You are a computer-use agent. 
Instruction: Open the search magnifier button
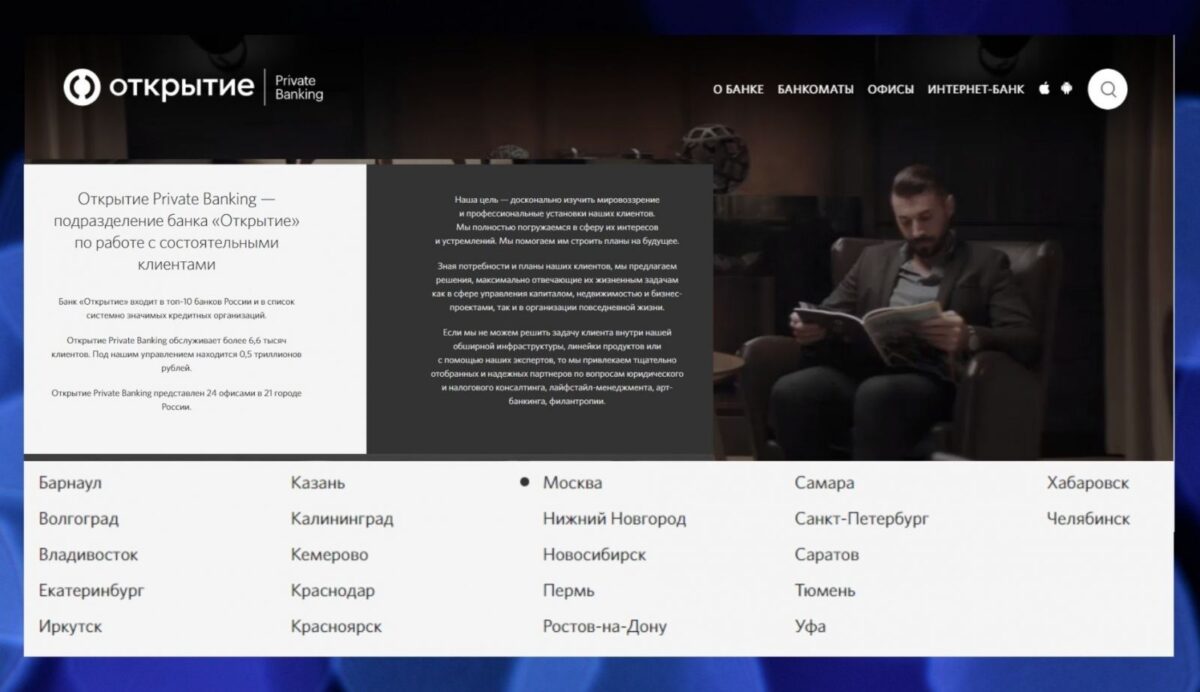tap(1108, 89)
